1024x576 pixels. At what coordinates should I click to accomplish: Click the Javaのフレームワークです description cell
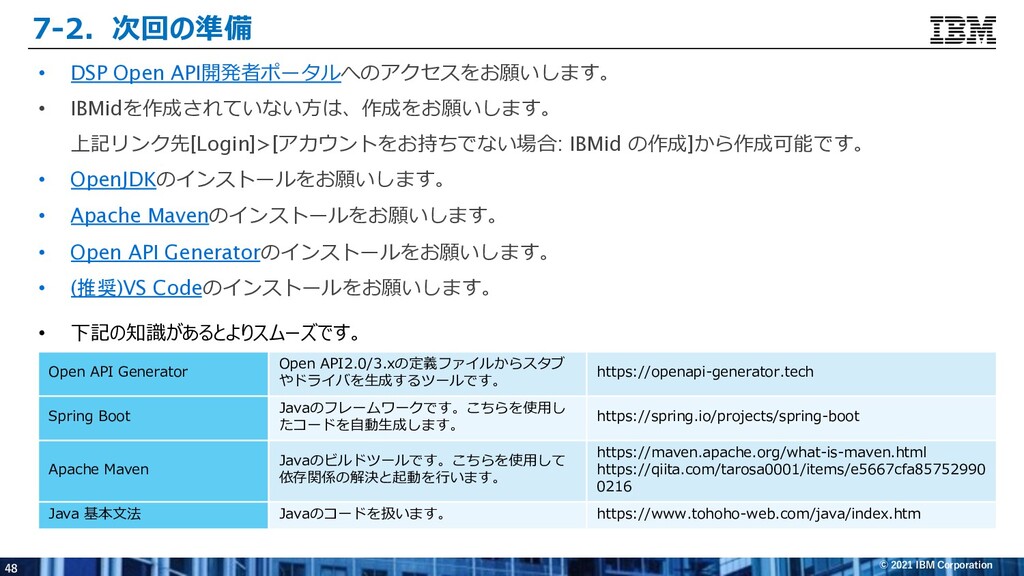click(x=427, y=417)
